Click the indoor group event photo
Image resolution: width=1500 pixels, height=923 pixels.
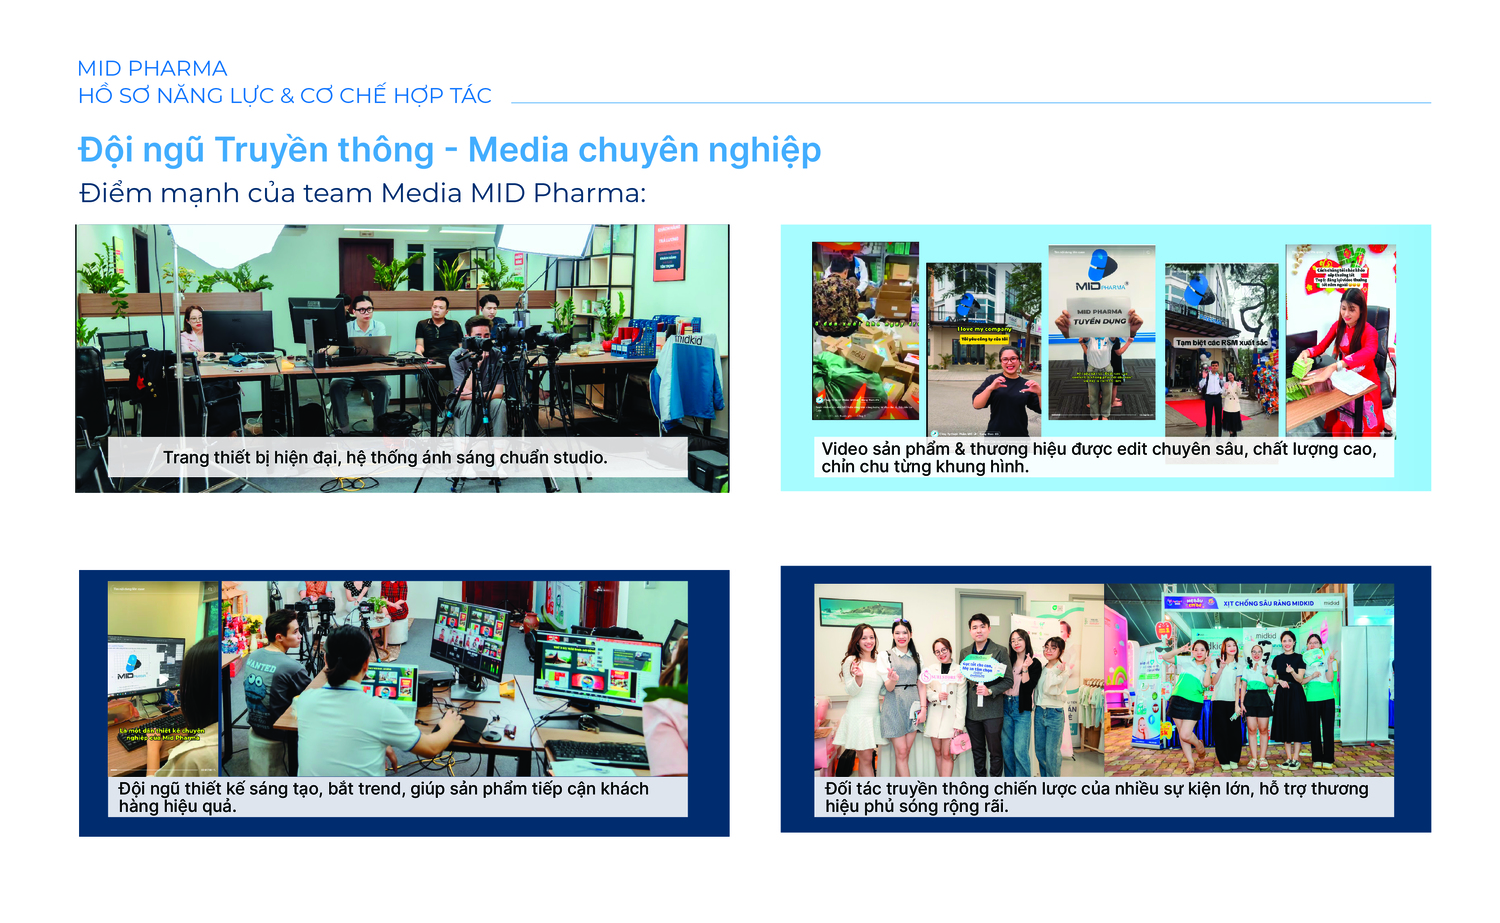tap(959, 680)
